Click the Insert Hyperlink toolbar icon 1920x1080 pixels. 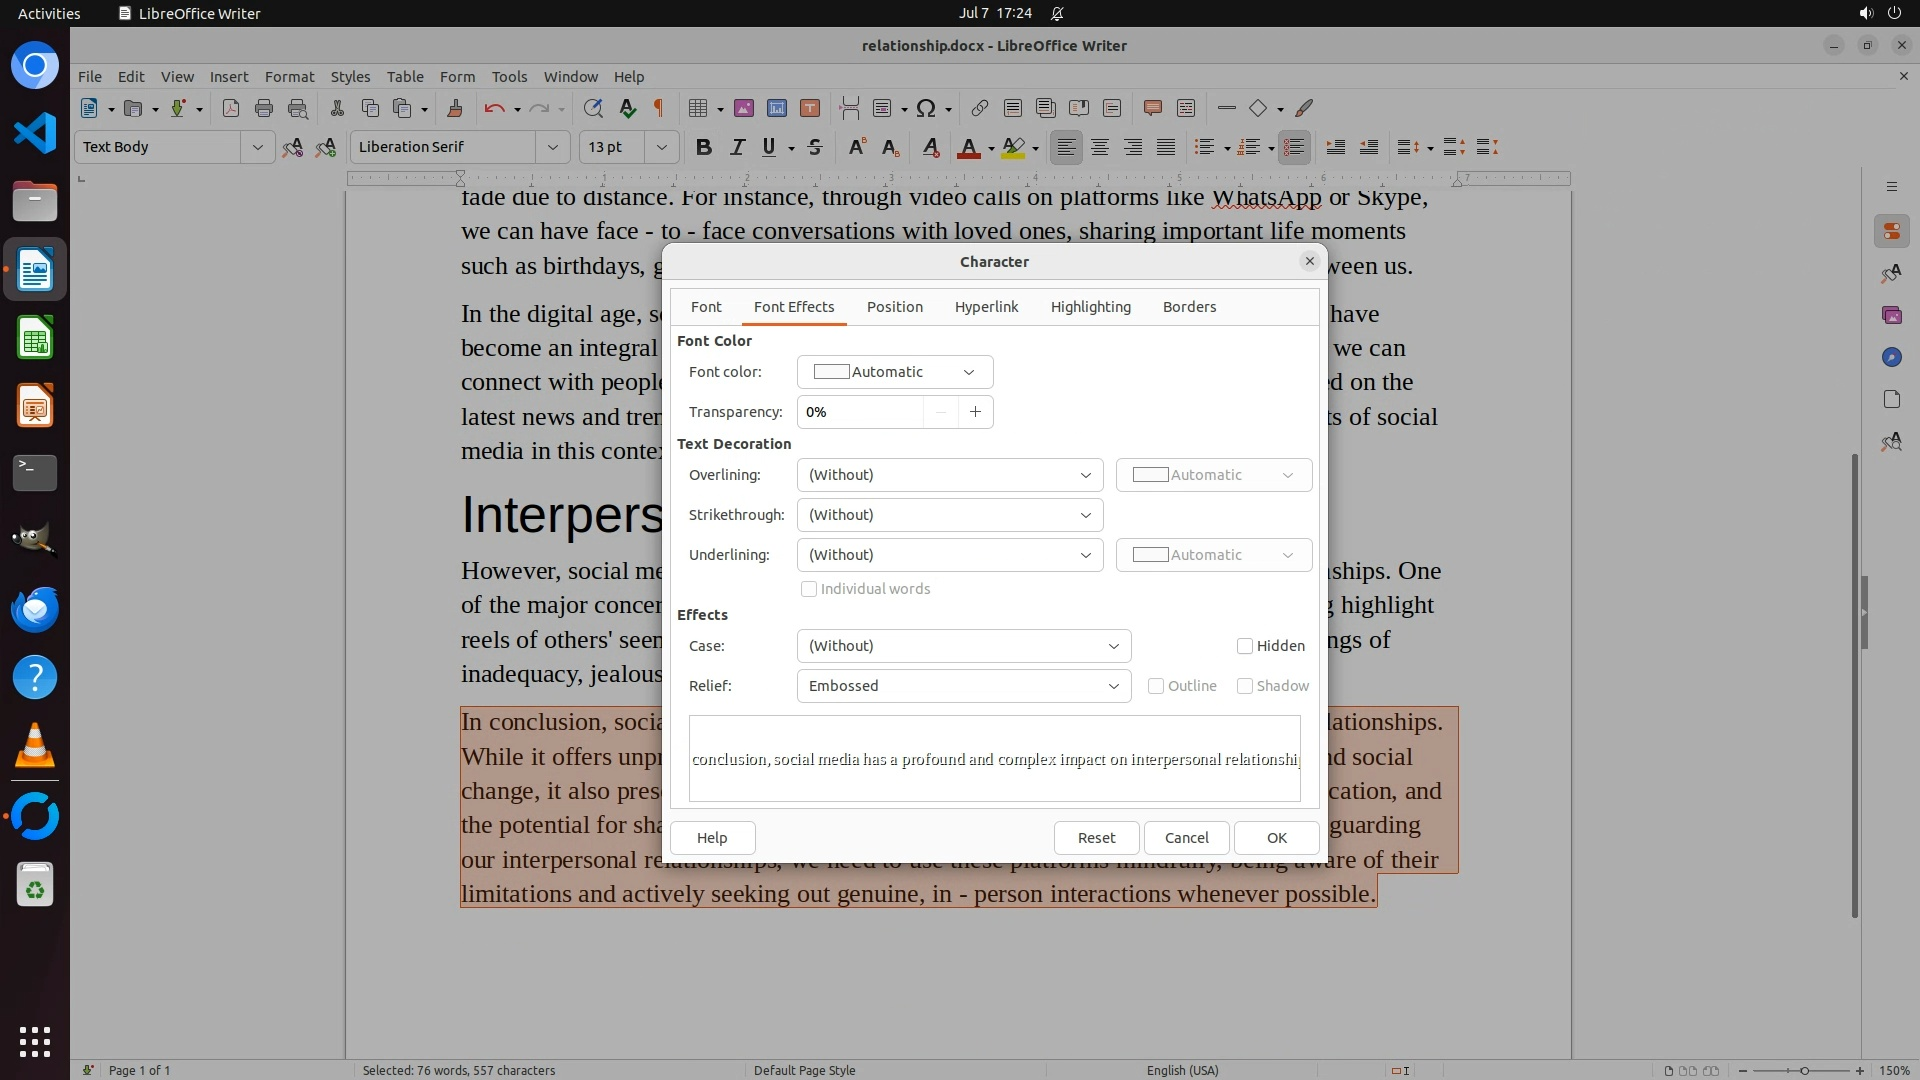[x=979, y=108]
